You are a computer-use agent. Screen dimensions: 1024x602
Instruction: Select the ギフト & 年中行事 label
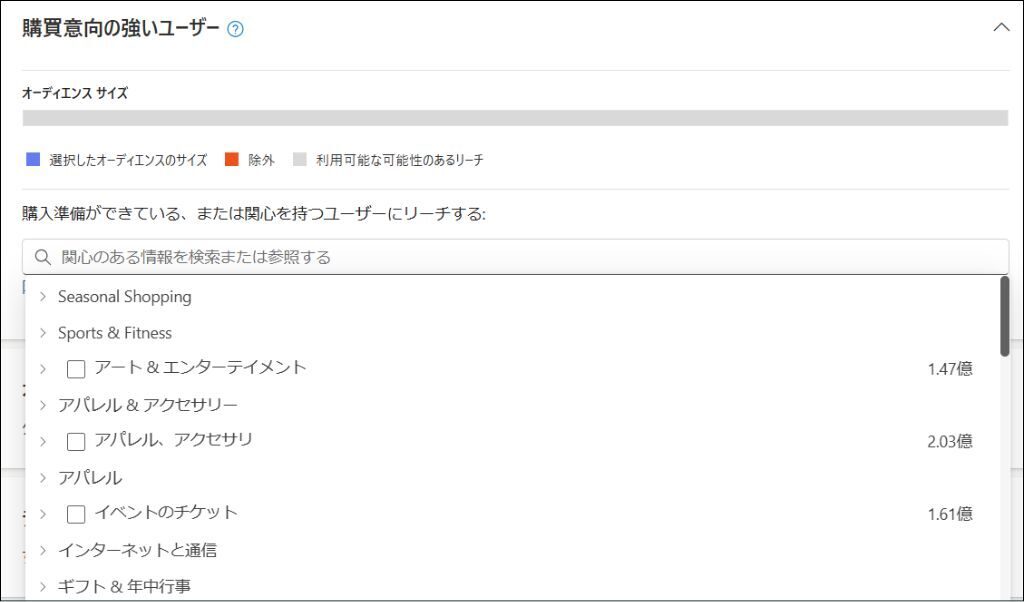click(124, 586)
